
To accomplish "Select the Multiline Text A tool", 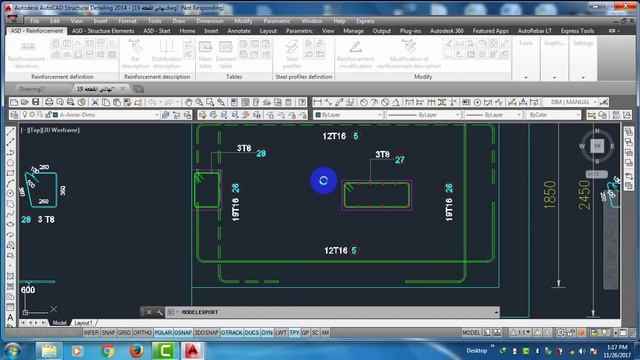I will click(10, 318).
